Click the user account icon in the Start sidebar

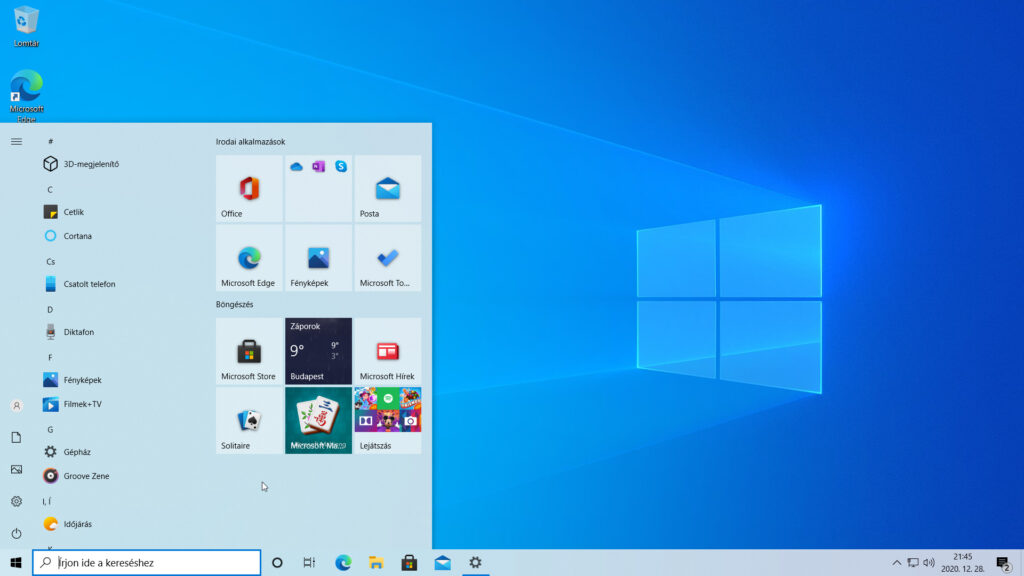click(x=16, y=406)
